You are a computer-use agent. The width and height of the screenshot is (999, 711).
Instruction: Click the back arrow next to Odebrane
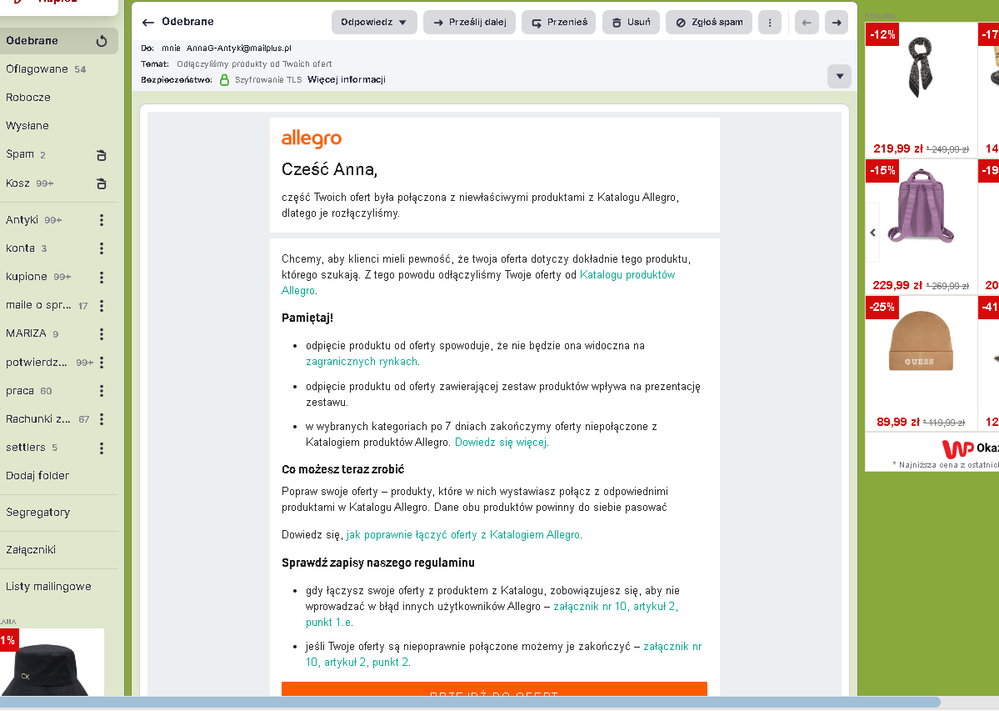pos(148,22)
